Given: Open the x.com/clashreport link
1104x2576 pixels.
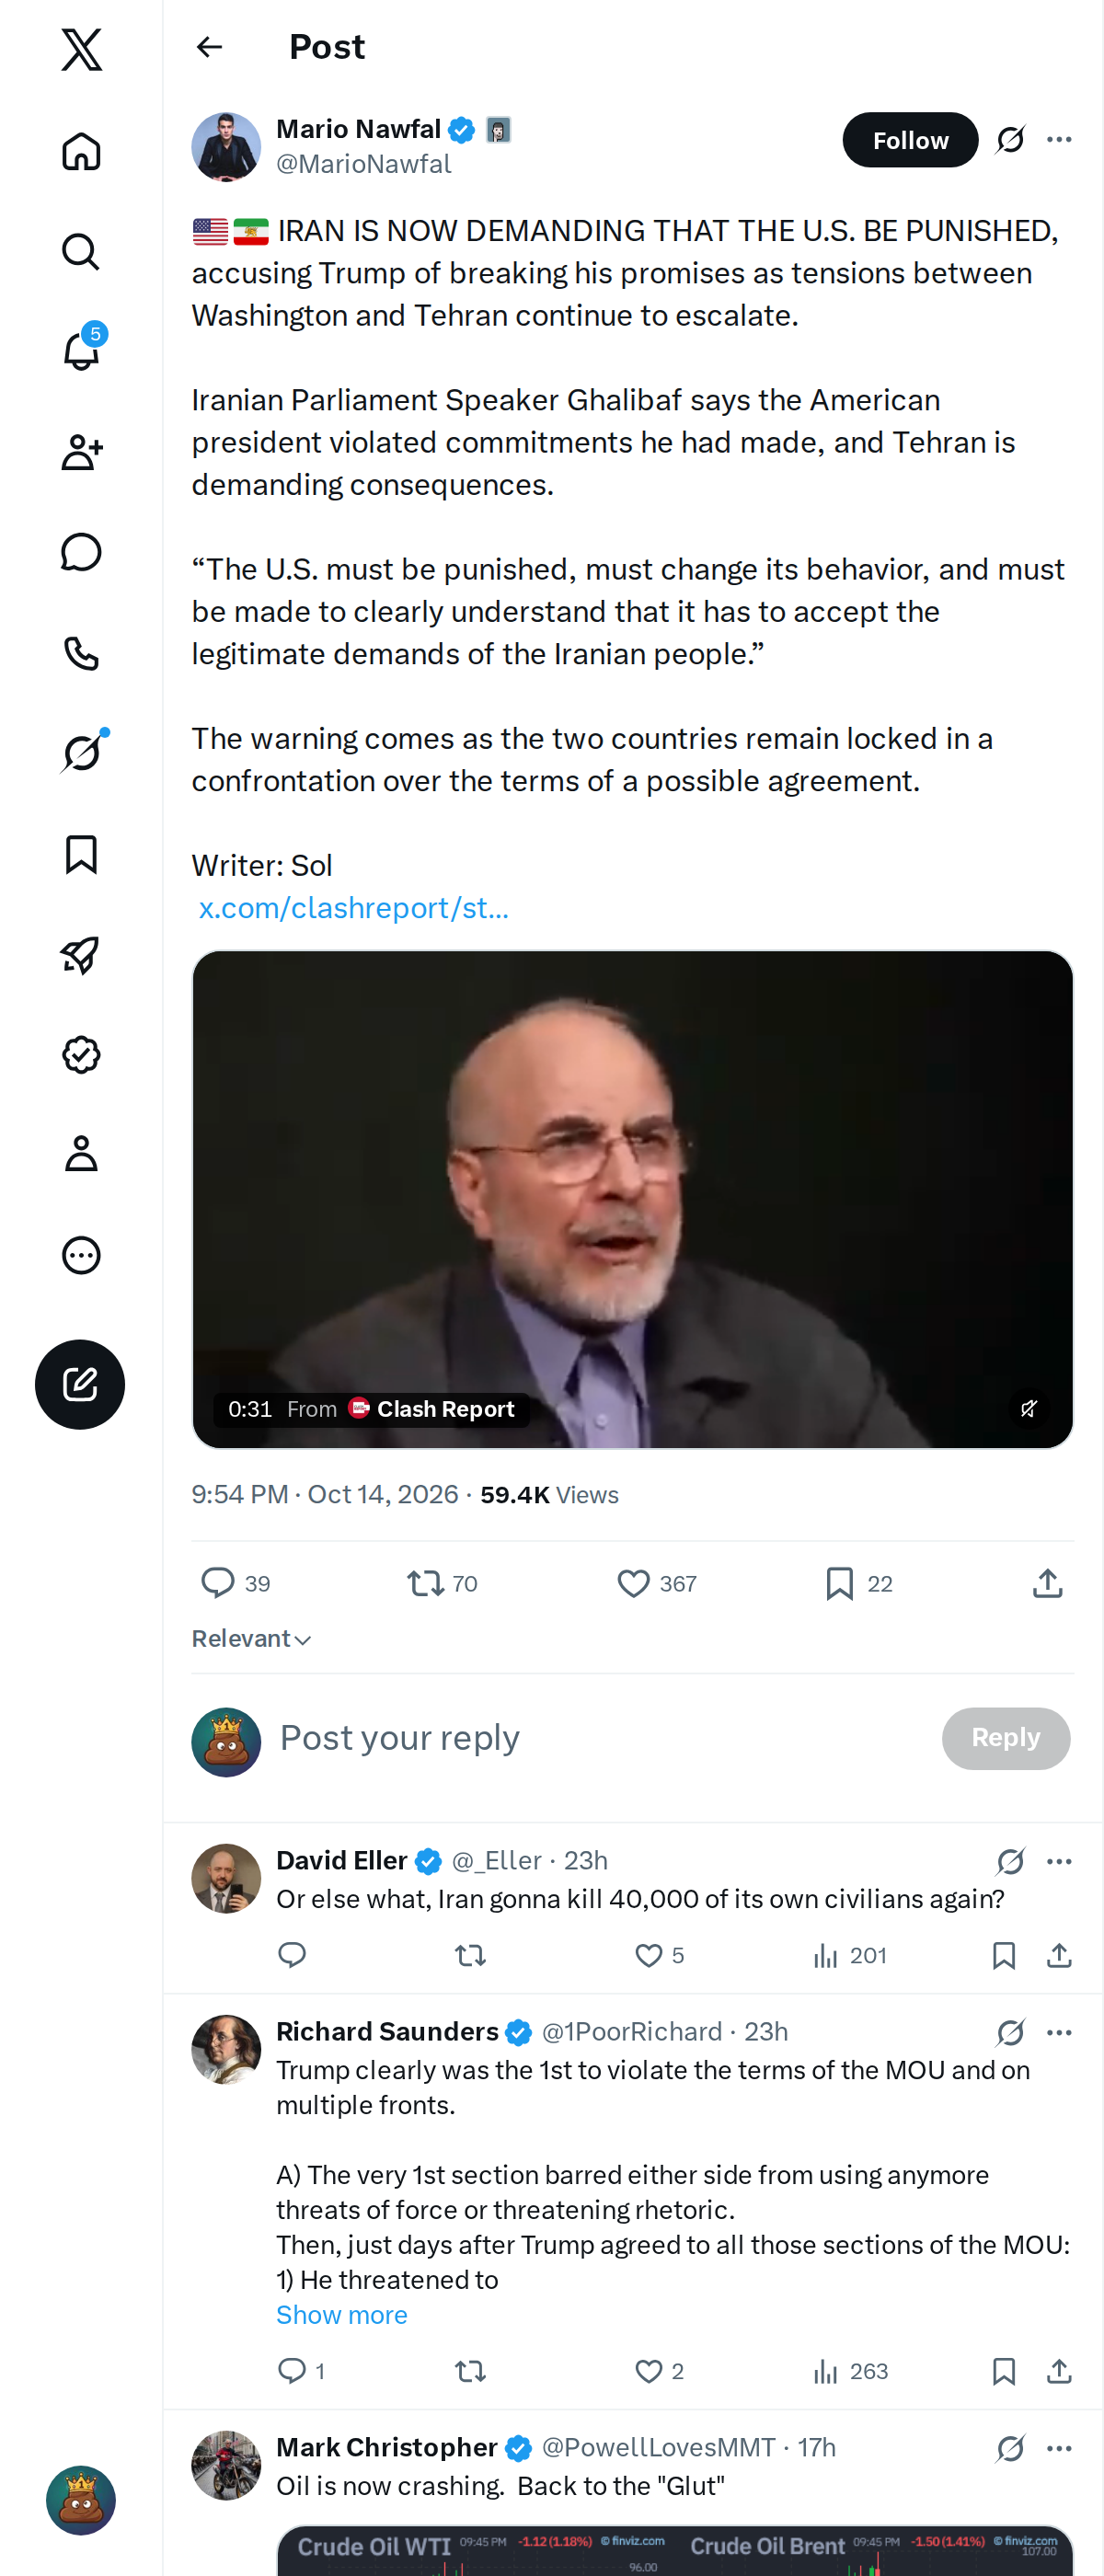Looking at the screenshot, I should (x=354, y=907).
